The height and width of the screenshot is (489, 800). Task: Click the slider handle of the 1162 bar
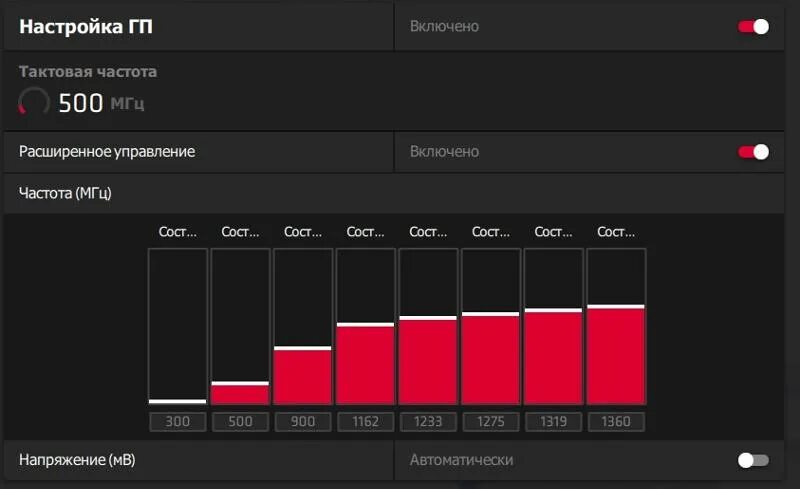tap(365, 324)
